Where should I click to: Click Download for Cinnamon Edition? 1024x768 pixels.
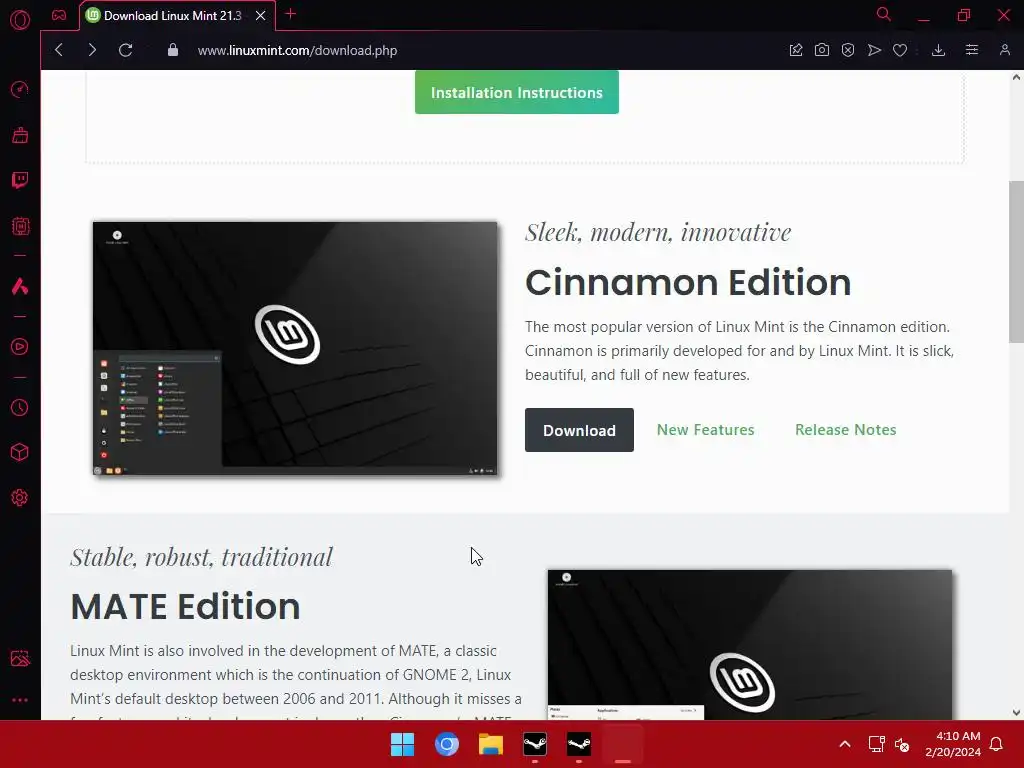[579, 430]
